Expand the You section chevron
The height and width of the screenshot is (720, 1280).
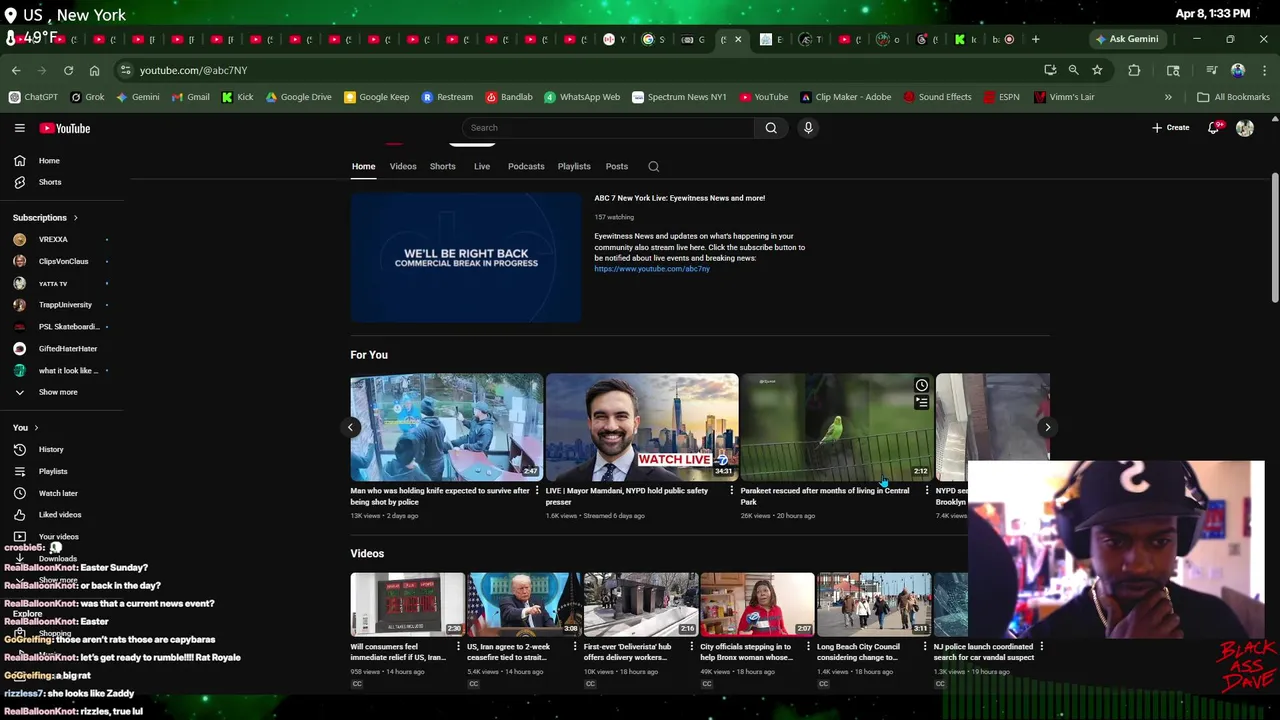[x=37, y=428]
